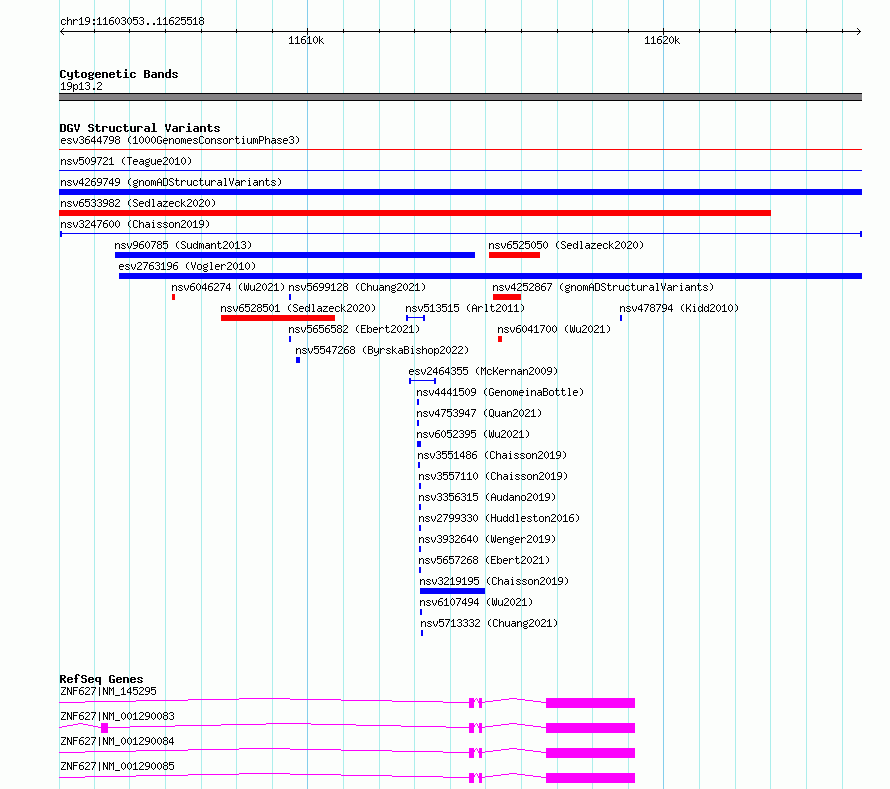This screenshot has width=890, height=789.
Task: Click the nsv5699128 (Chuang2021) label
Action: point(357,287)
